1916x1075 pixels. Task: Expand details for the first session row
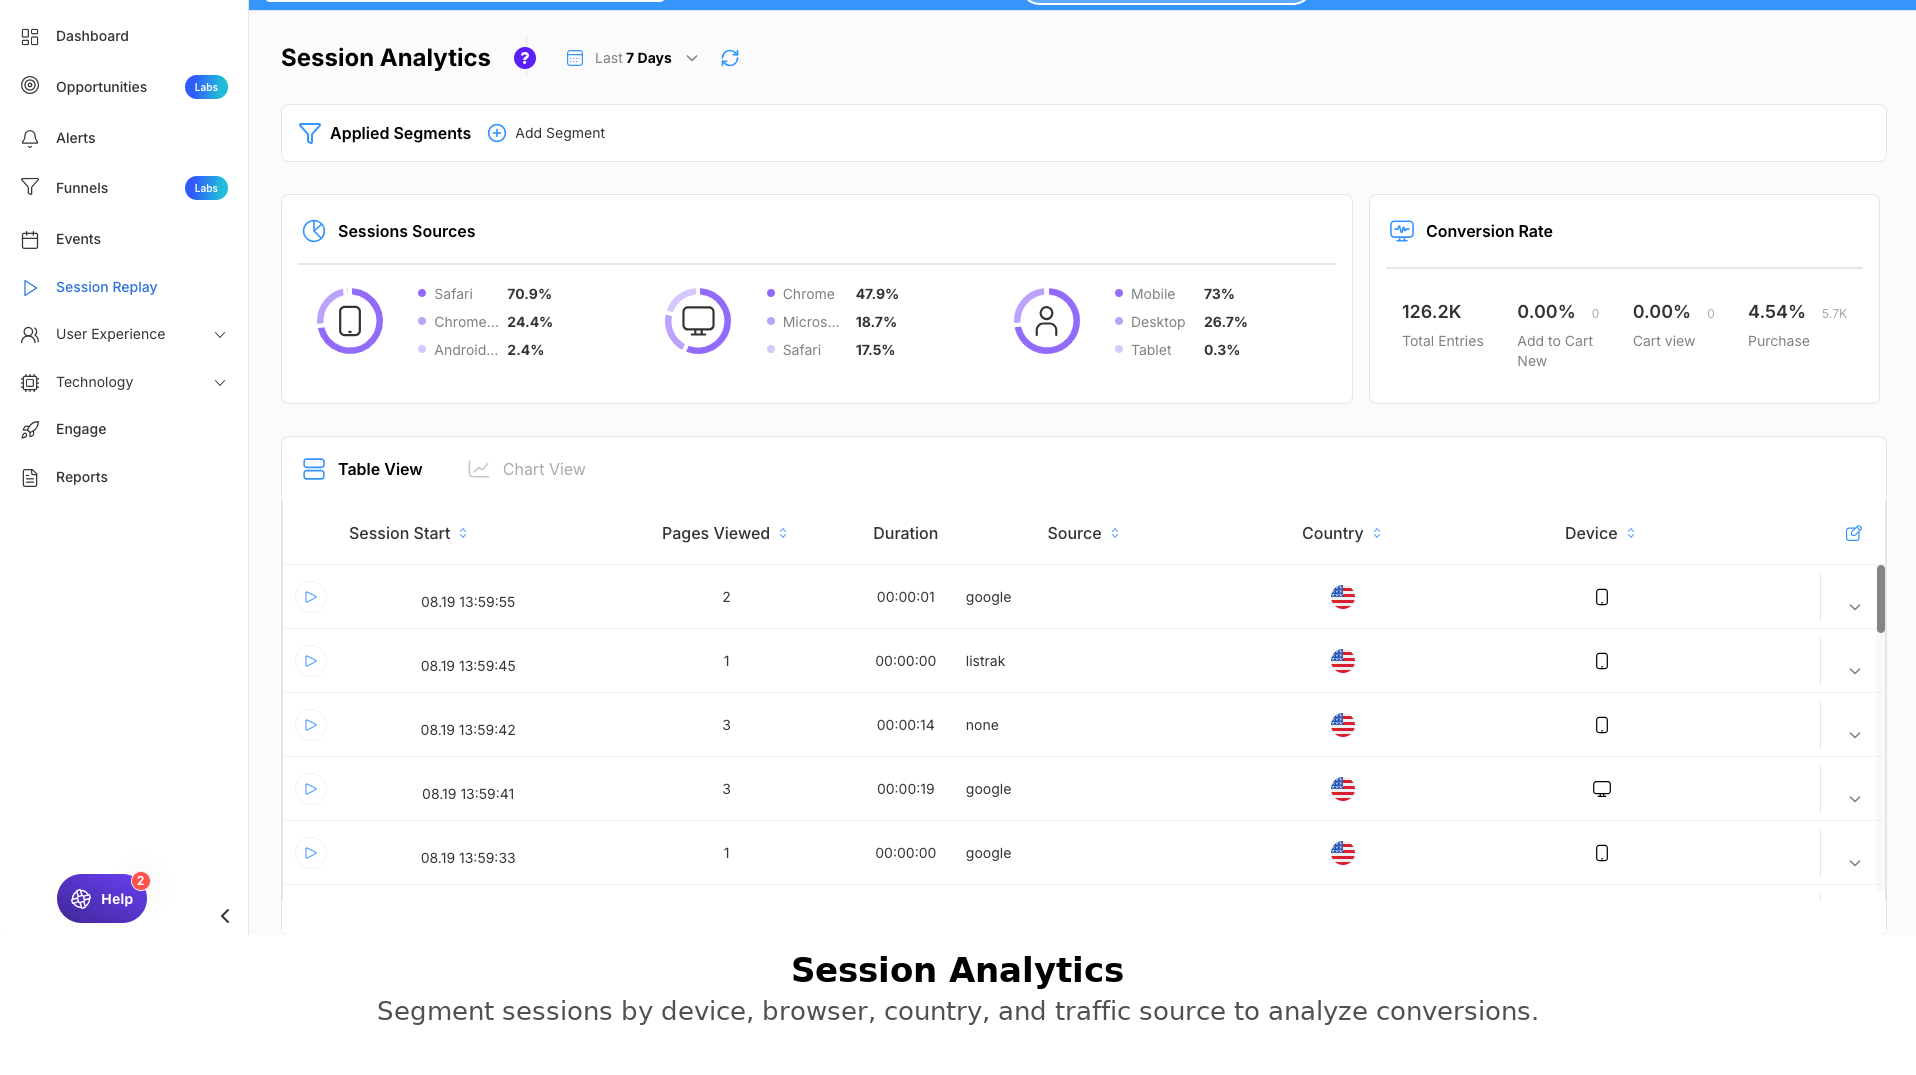(x=1854, y=607)
